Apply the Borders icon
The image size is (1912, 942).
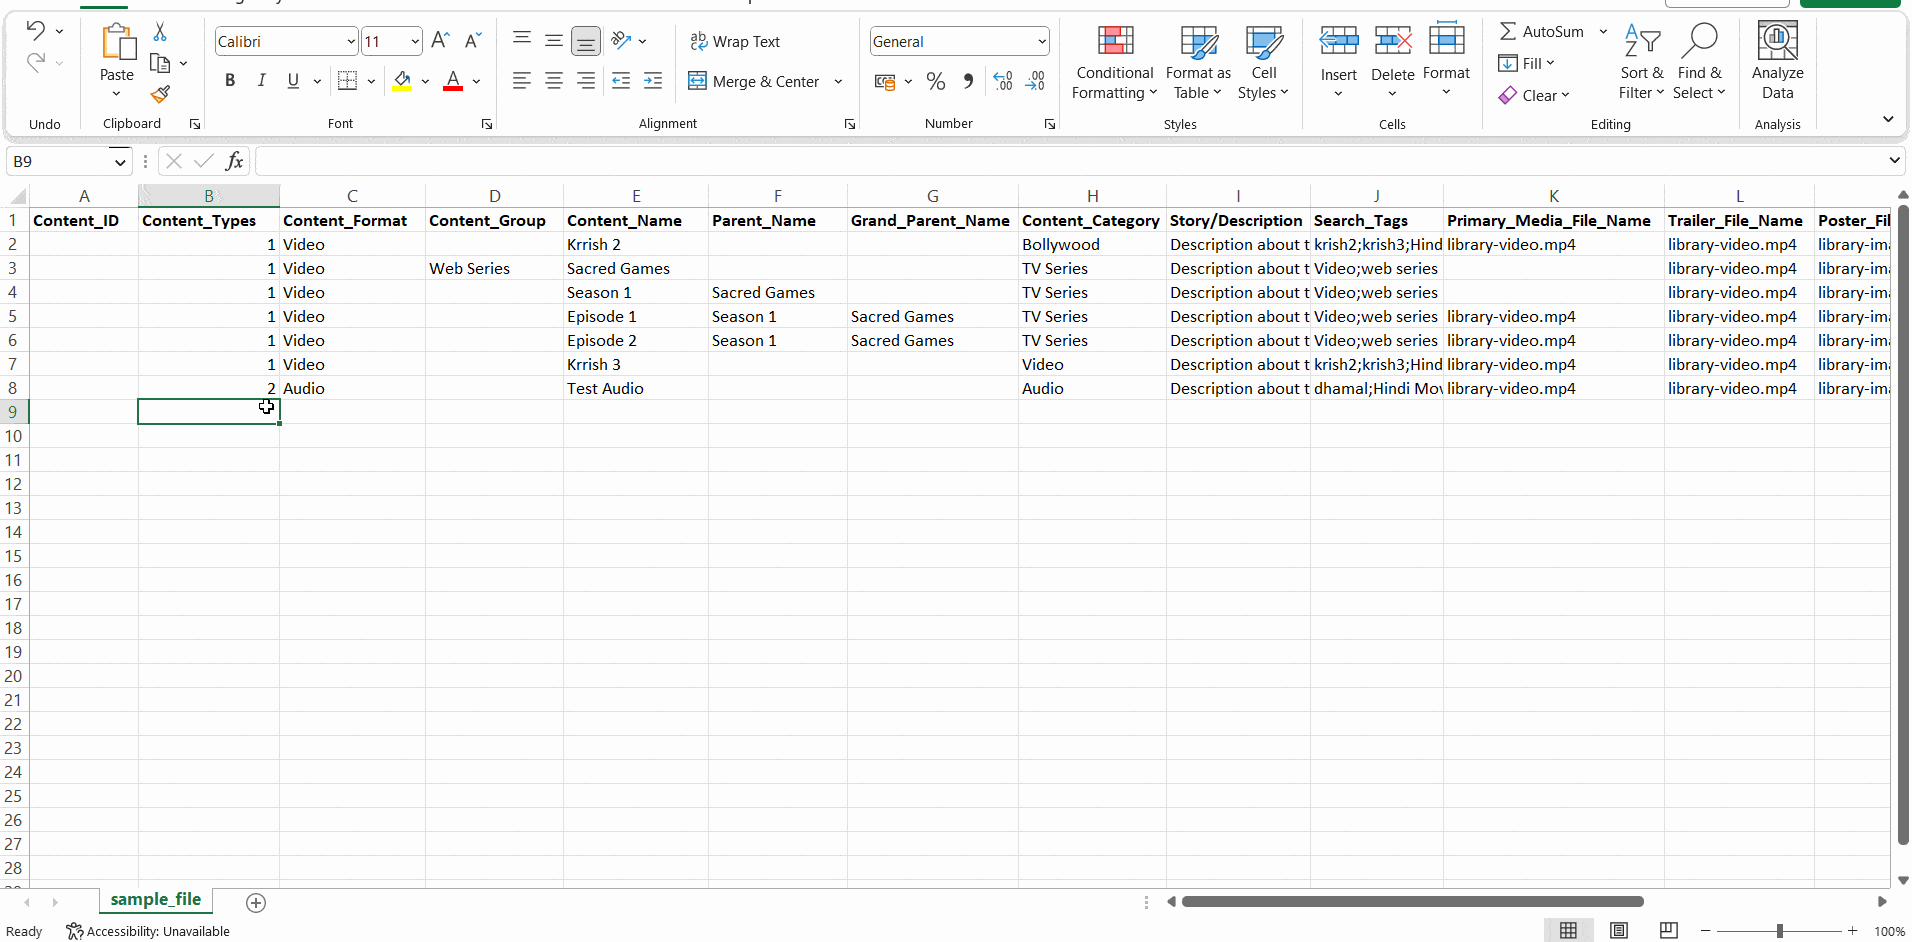pos(347,81)
